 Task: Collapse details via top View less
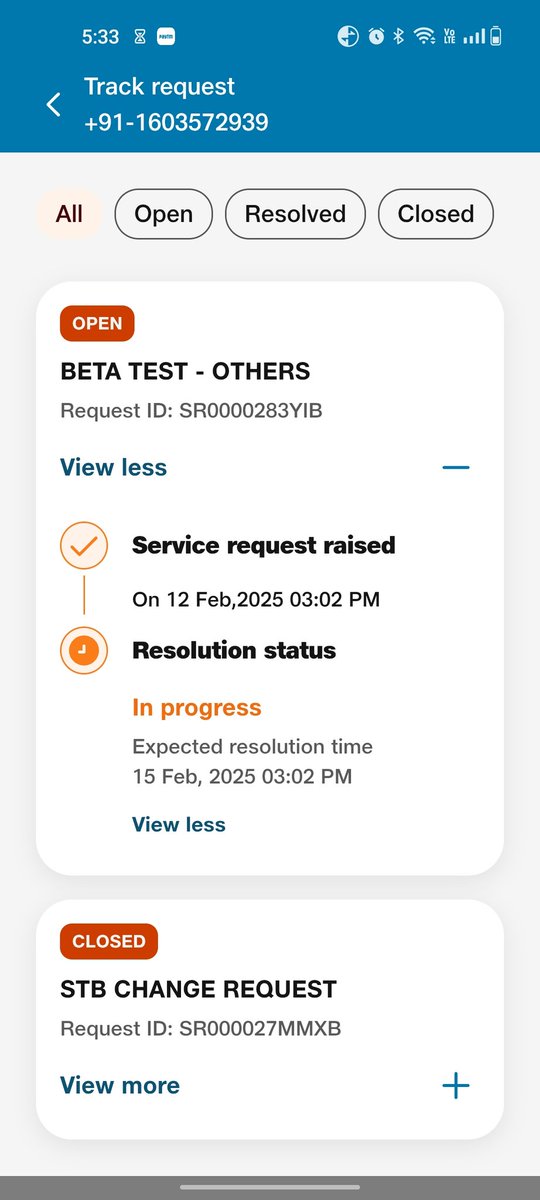(x=113, y=467)
